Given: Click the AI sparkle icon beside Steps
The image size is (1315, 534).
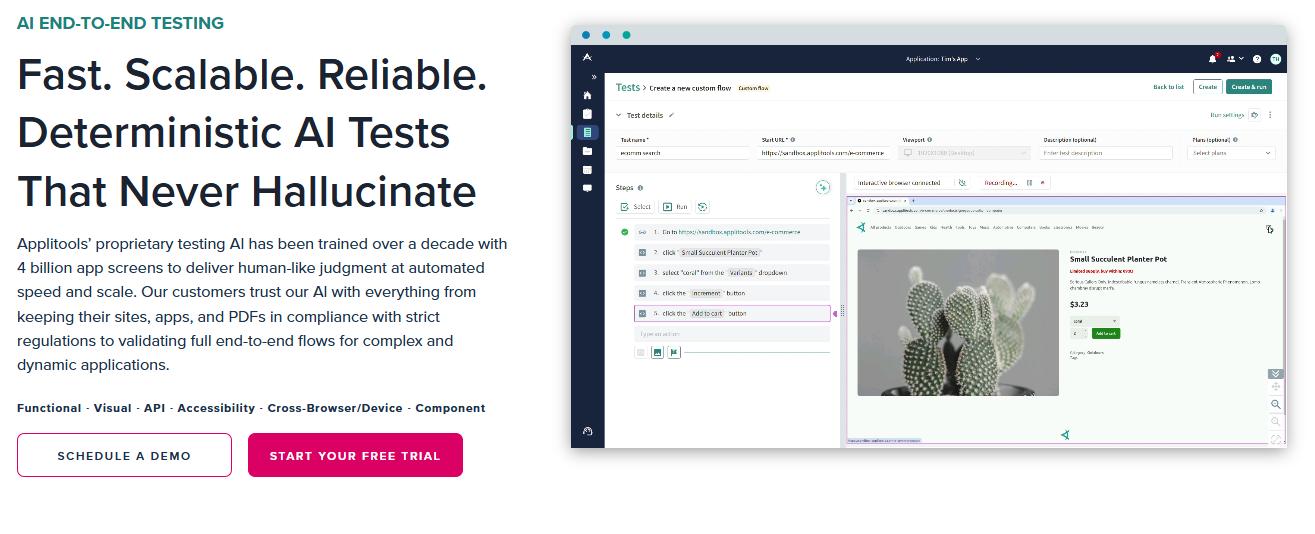Looking at the screenshot, I should click(x=822, y=187).
